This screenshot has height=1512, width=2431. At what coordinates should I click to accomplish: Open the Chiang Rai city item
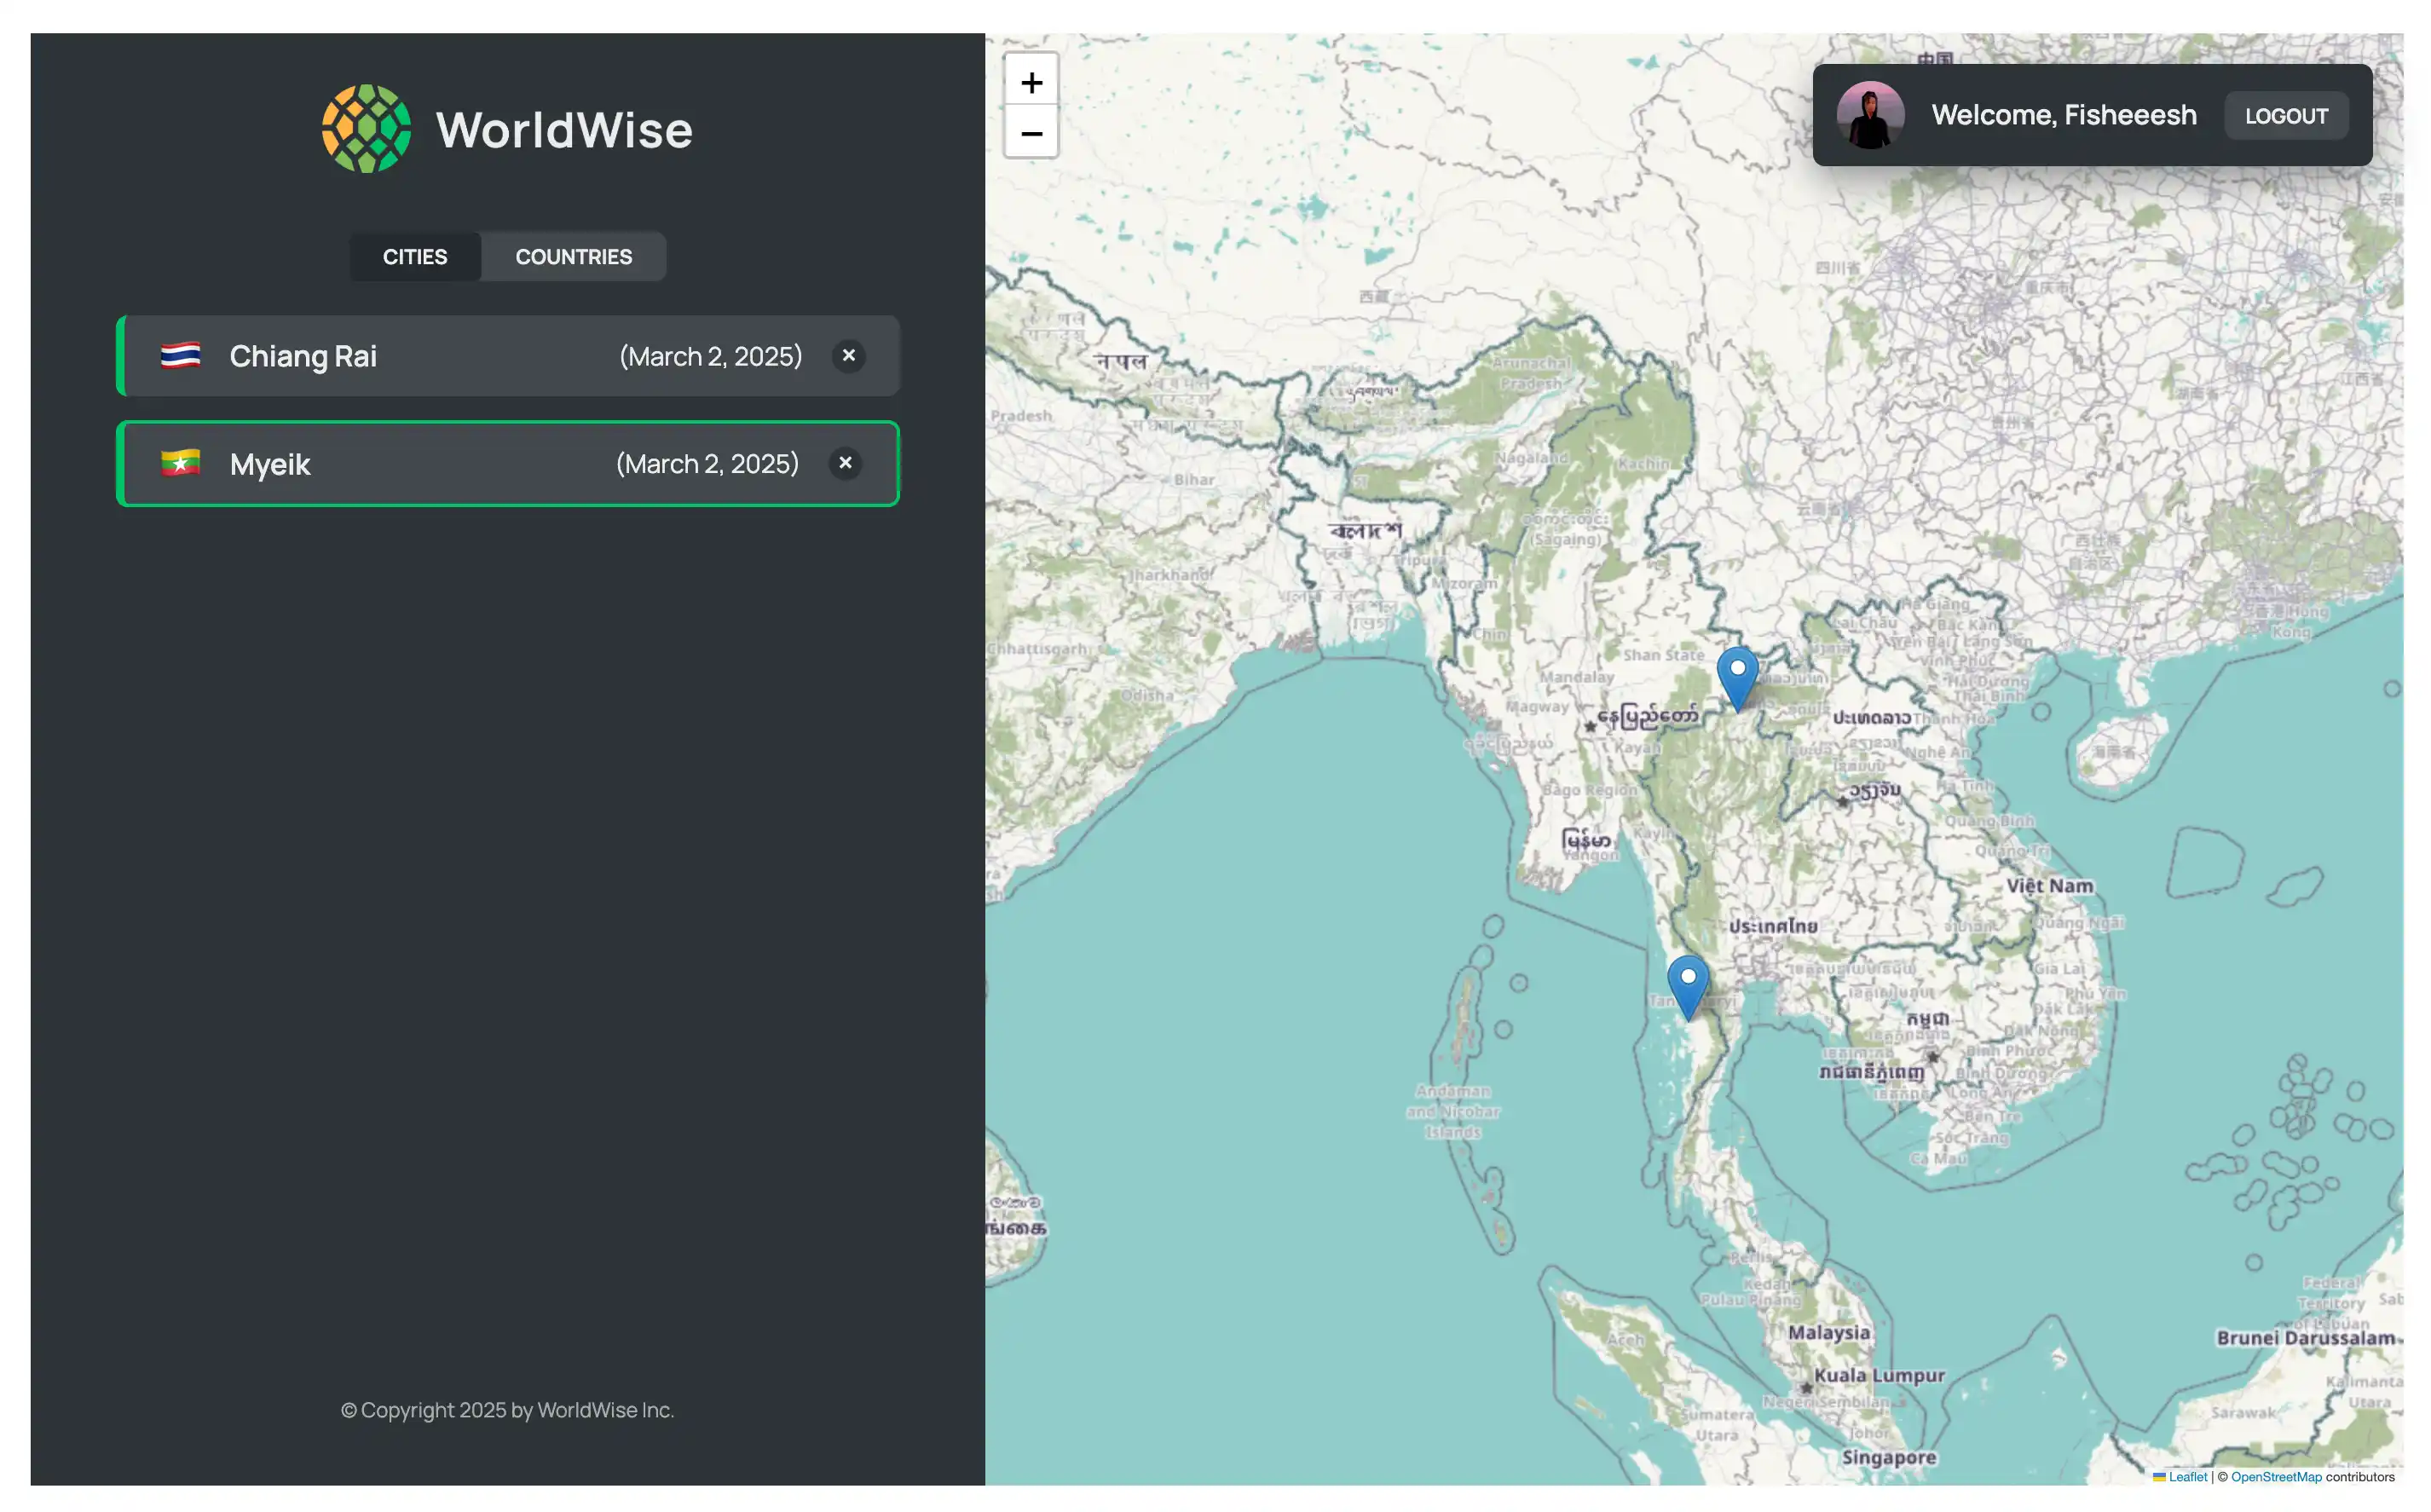tap(508, 356)
